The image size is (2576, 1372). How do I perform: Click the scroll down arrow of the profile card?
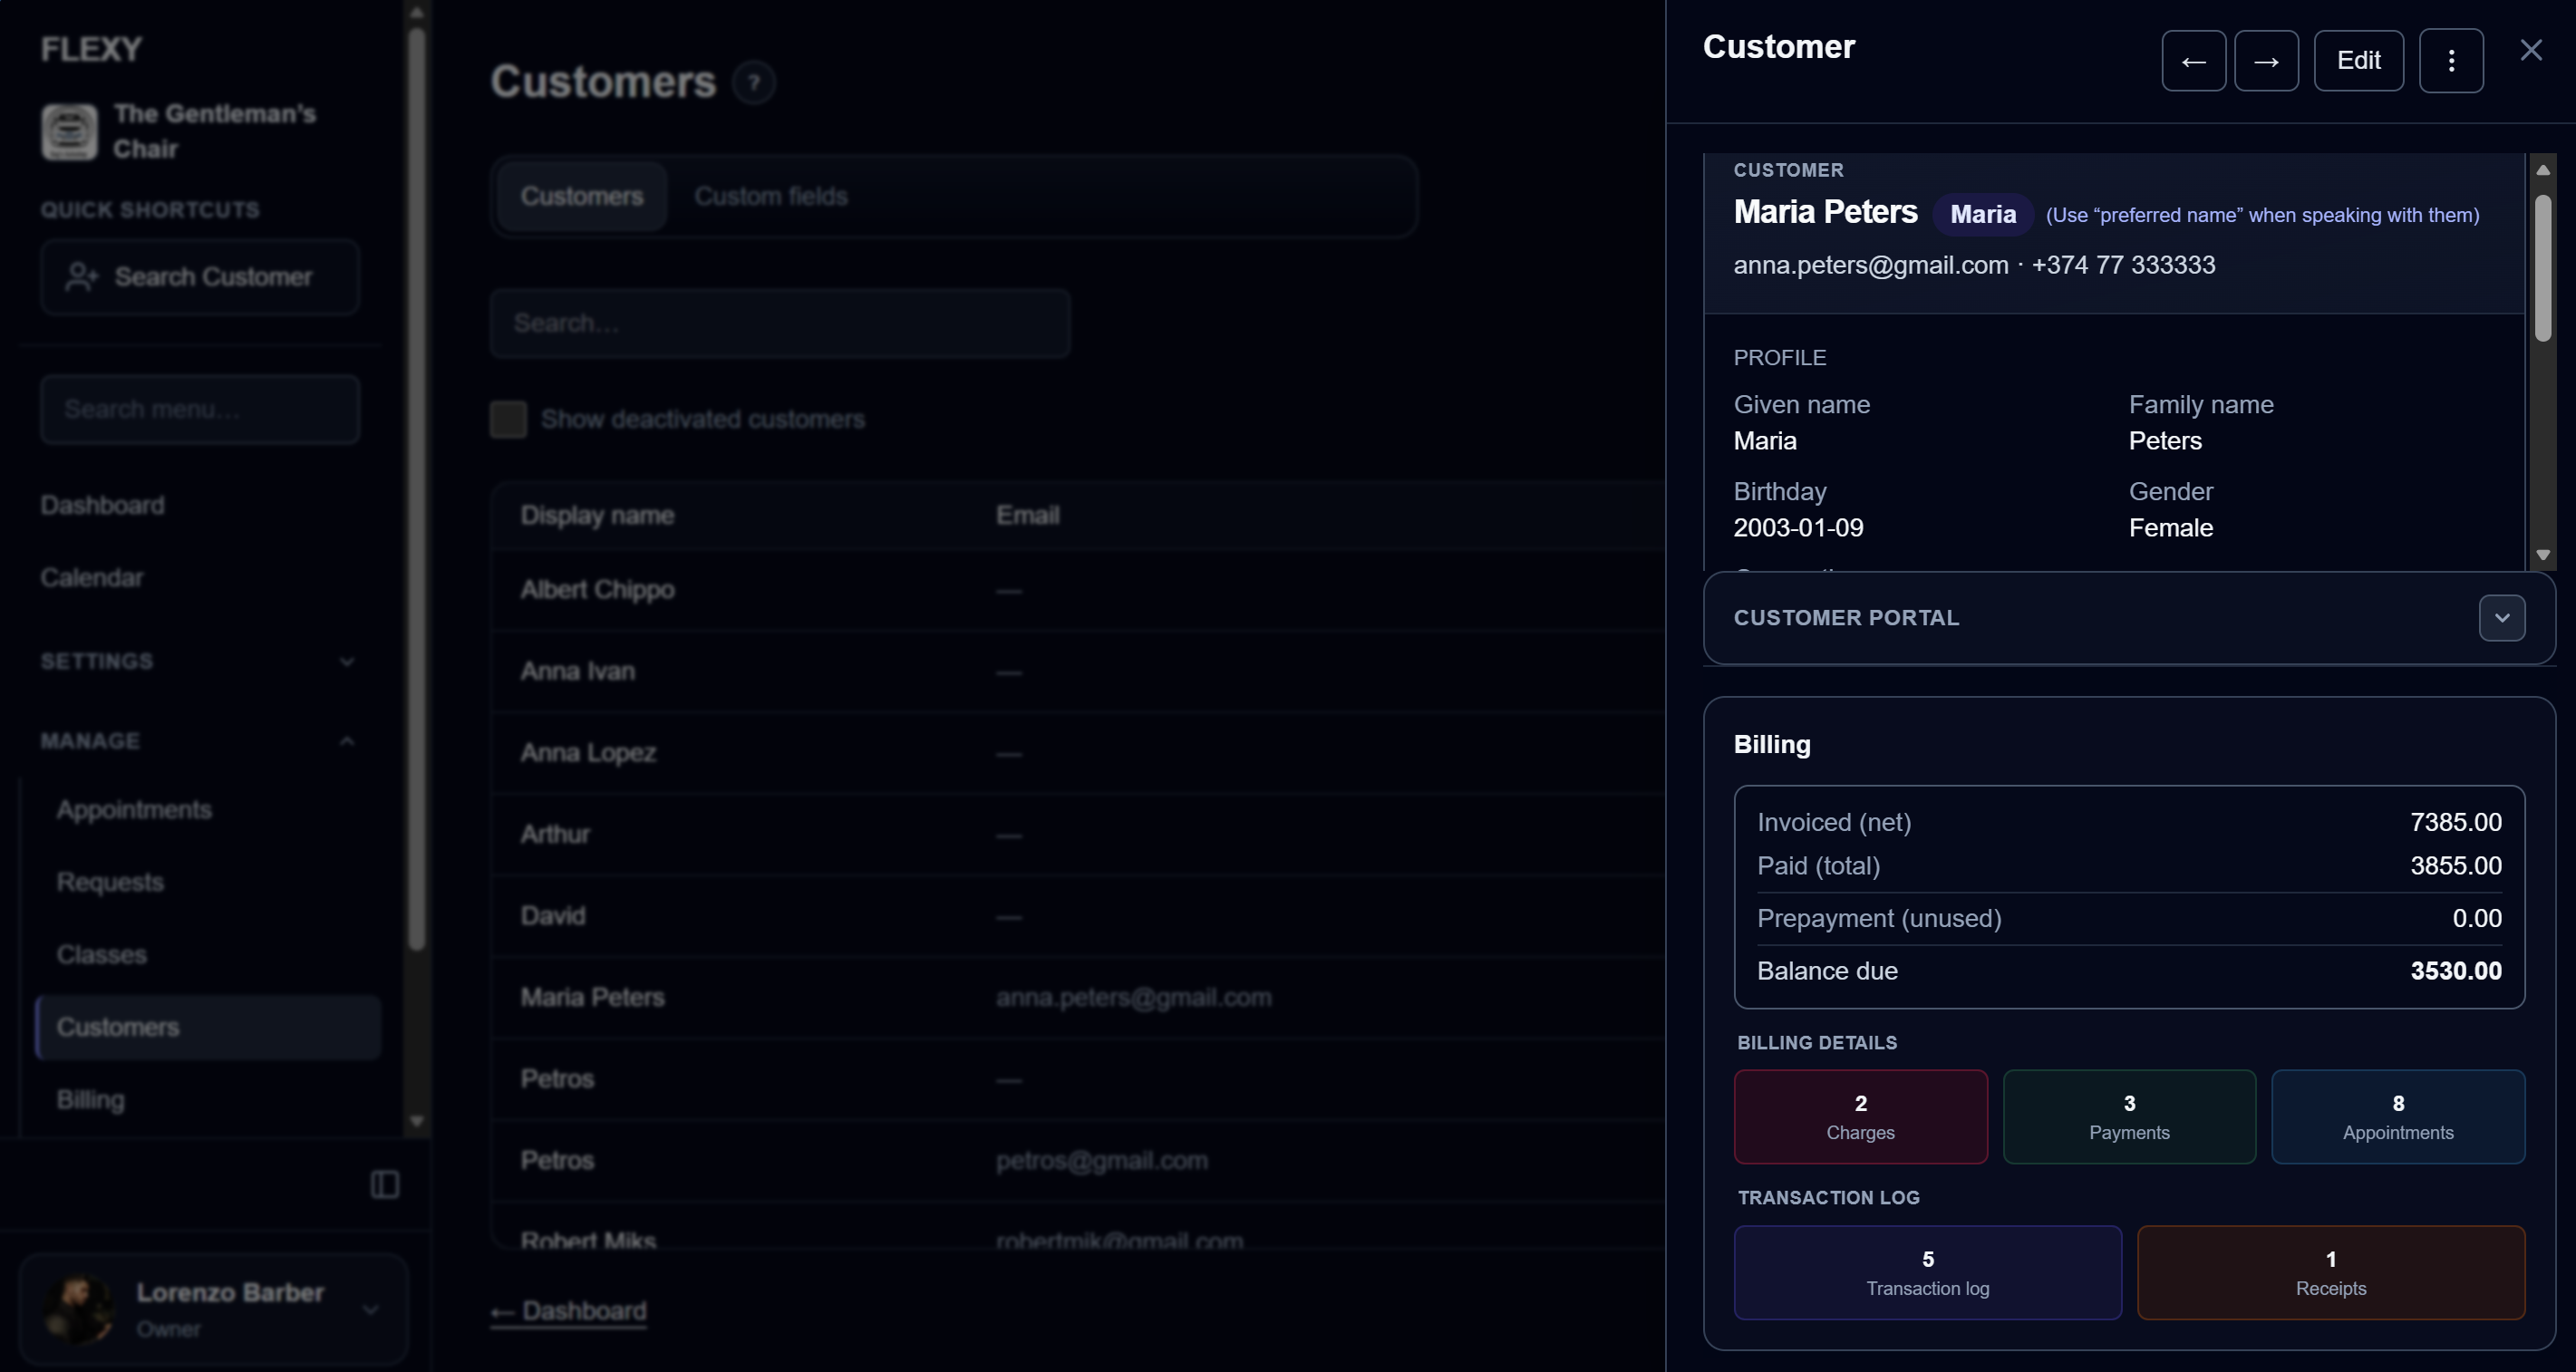[2542, 555]
